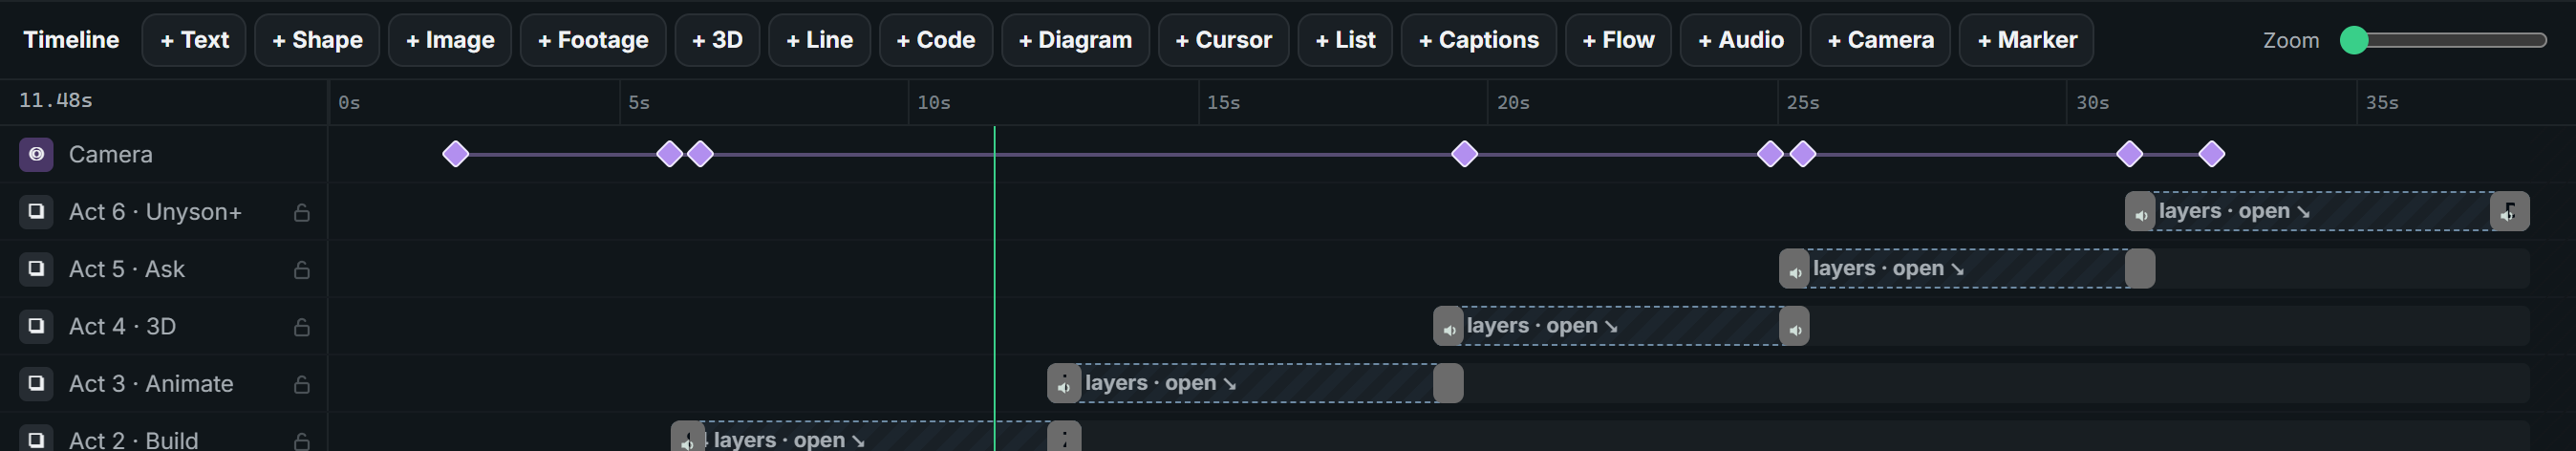Add a new Text layer
The height and width of the screenshot is (451, 2576).
point(194,40)
